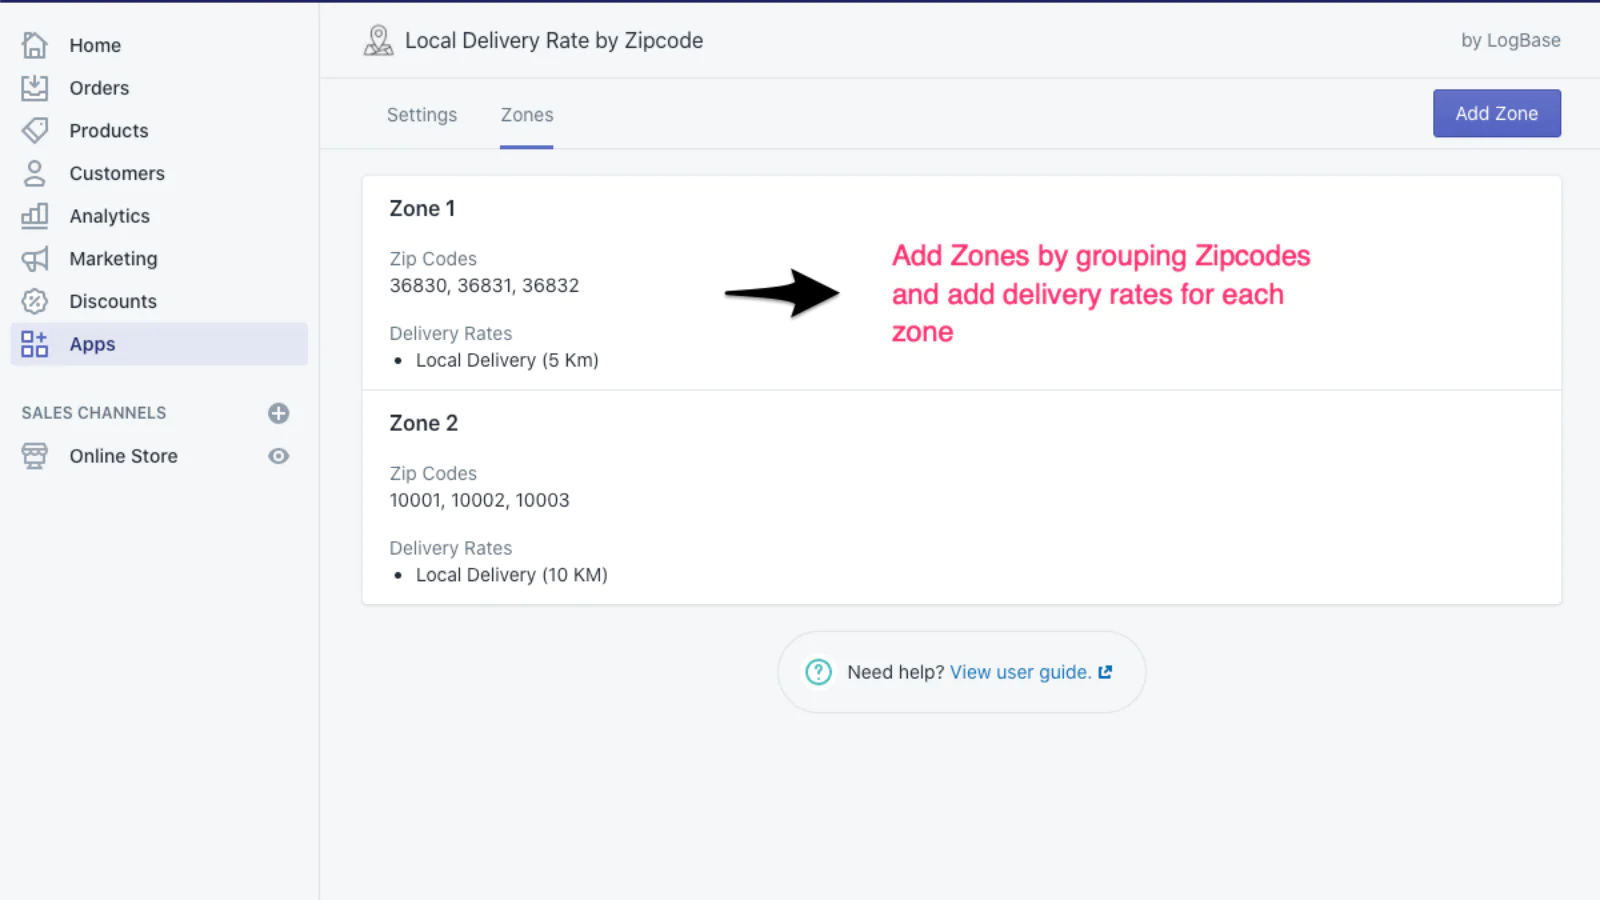Switch to the Settings tab

coord(422,115)
